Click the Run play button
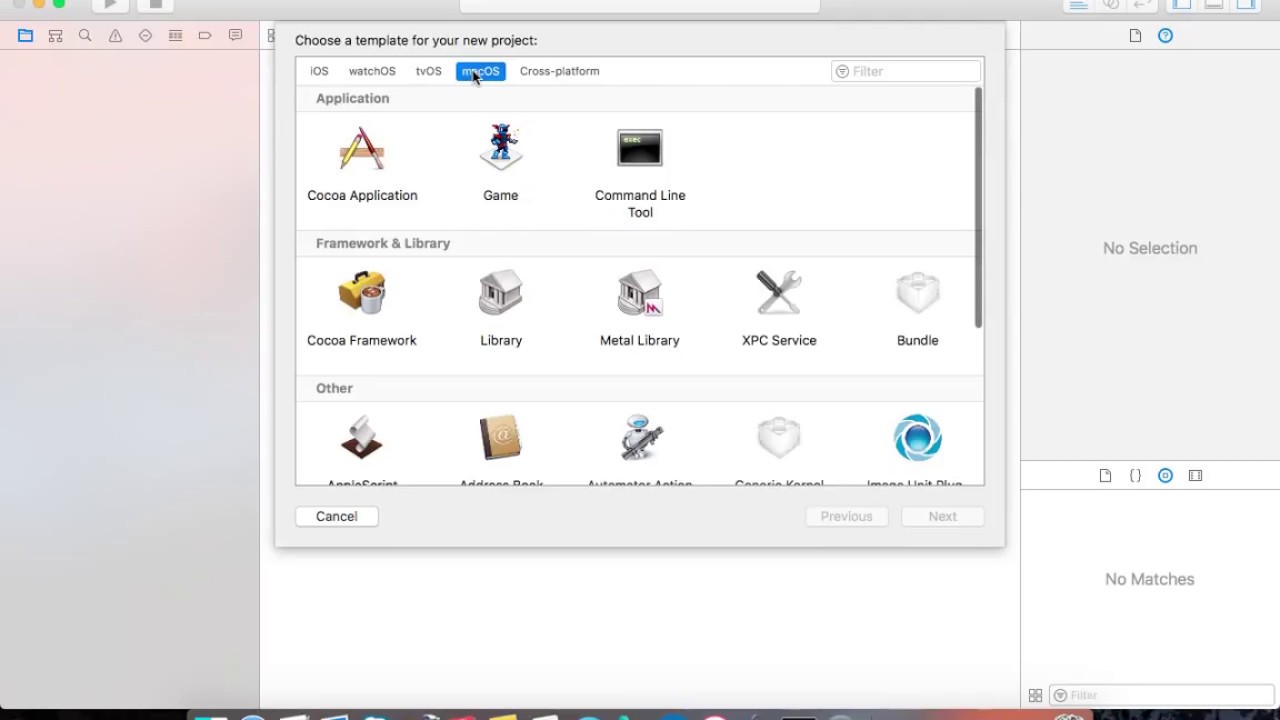 pos(110,4)
